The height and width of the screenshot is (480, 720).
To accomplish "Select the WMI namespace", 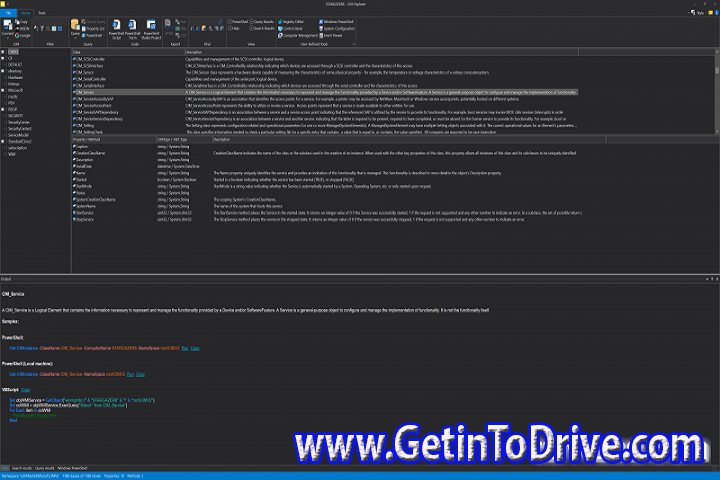I will (x=11, y=154).
